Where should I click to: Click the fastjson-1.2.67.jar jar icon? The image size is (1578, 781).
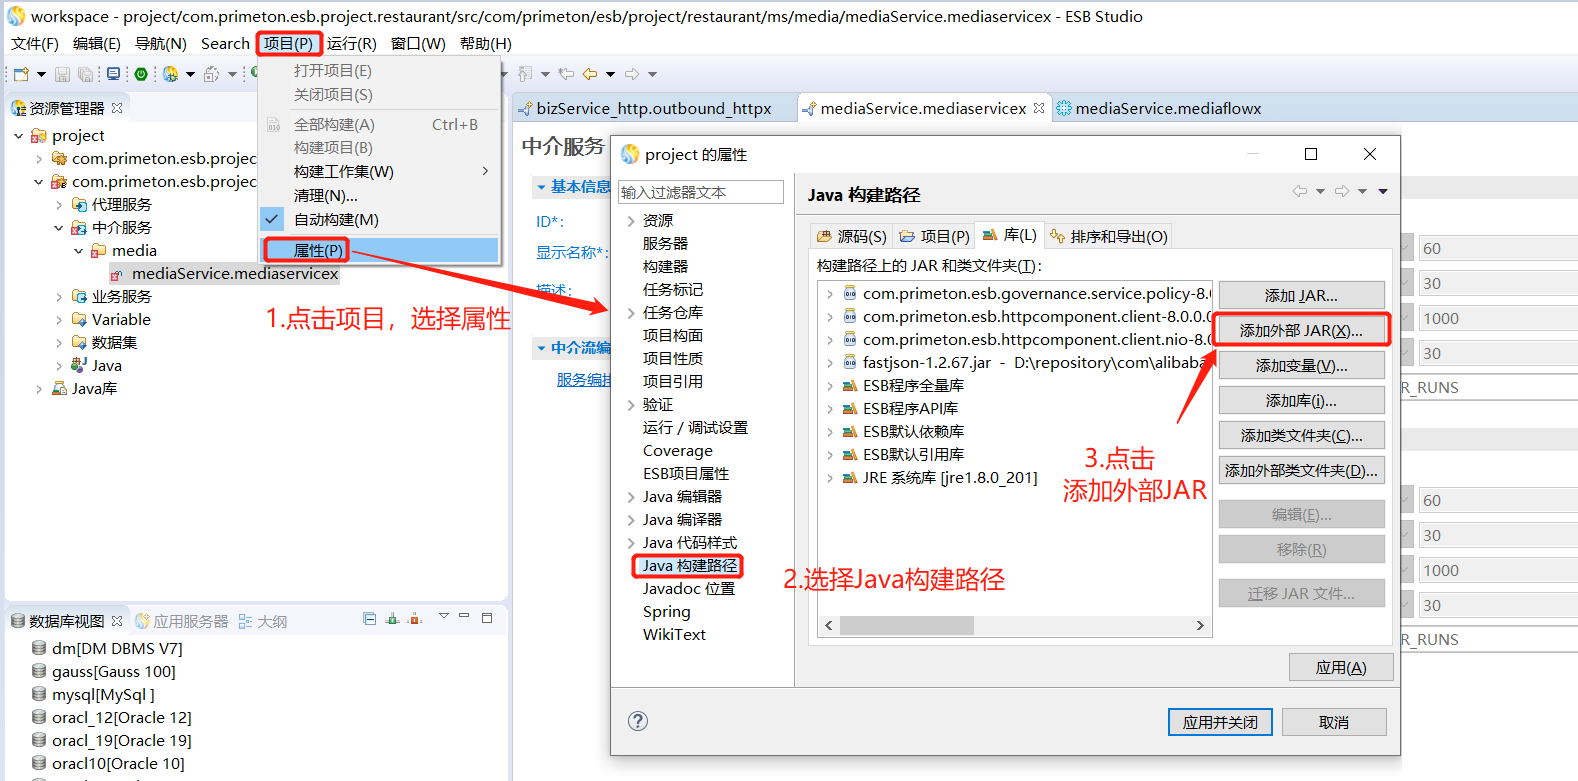pyautogui.click(x=850, y=362)
